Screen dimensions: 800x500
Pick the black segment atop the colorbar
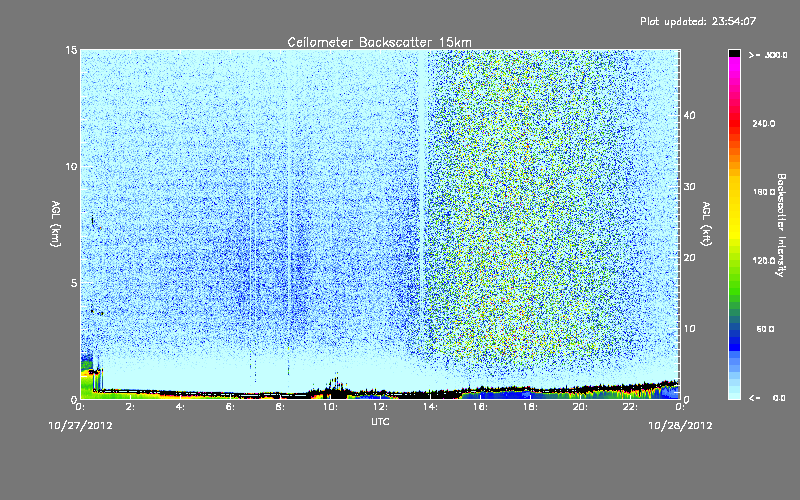click(x=734, y=53)
